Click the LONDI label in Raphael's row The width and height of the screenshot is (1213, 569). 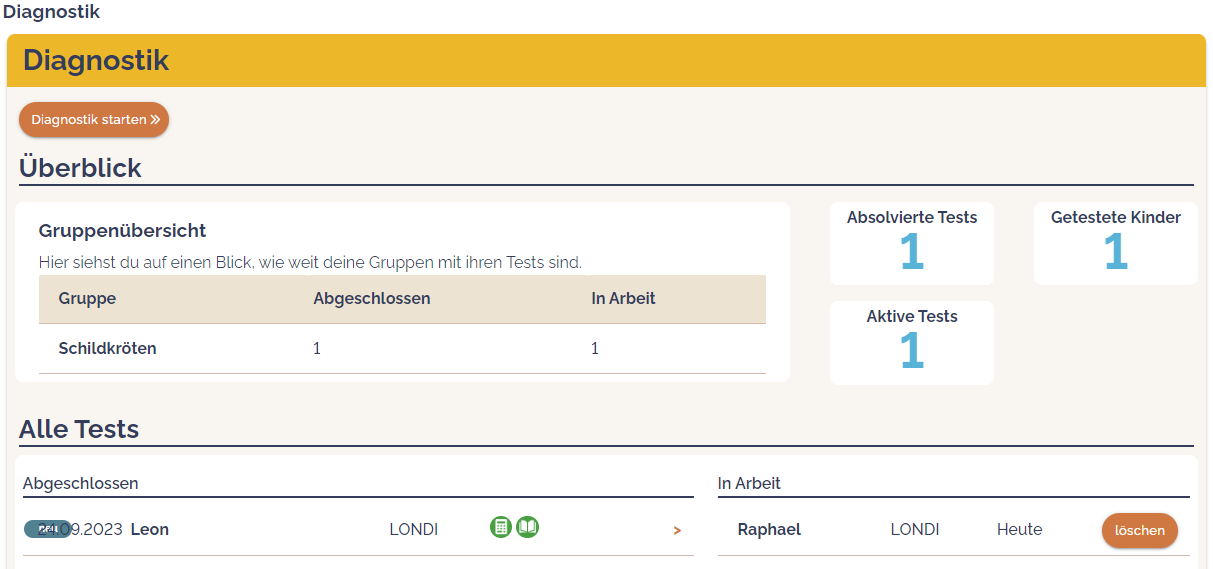pyautogui.click(x=915, y=530)
